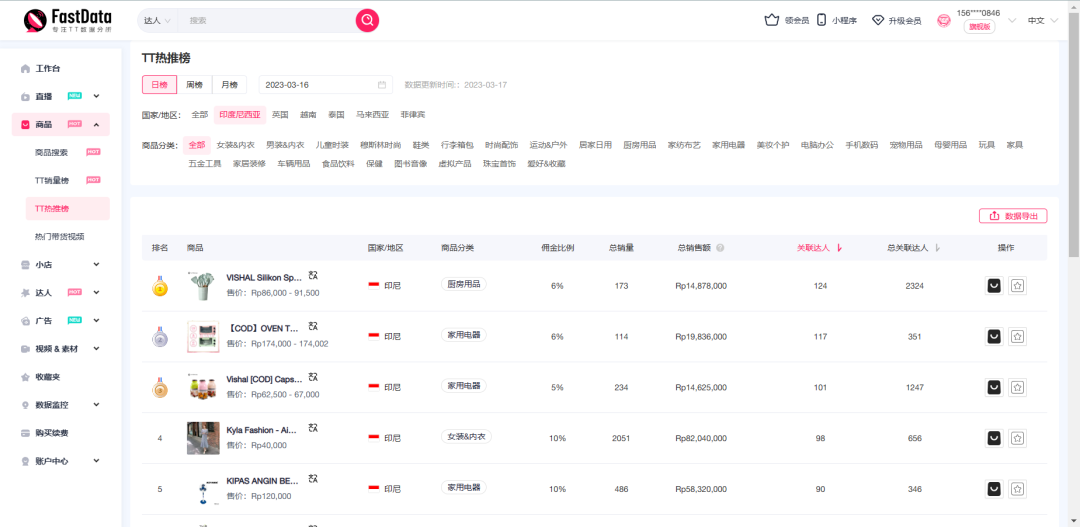Image resolution: width=1080 pixels, height=527 pixels.
Task: Select the 月榜 ranking period
Action: [229, 85]
